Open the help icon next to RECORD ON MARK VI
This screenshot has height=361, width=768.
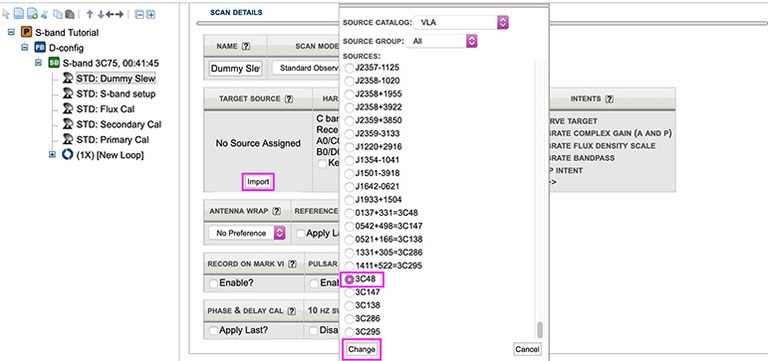click(x=292, y=264)
